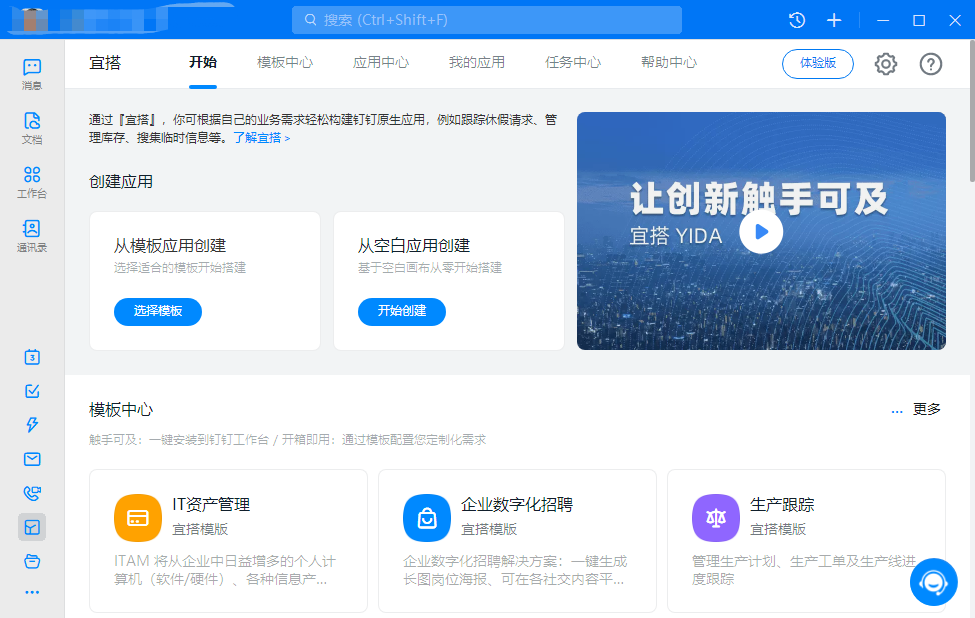Open the 工作台 workbench sidebar icon
Viewport: 975px width, 618px height.
32,182
